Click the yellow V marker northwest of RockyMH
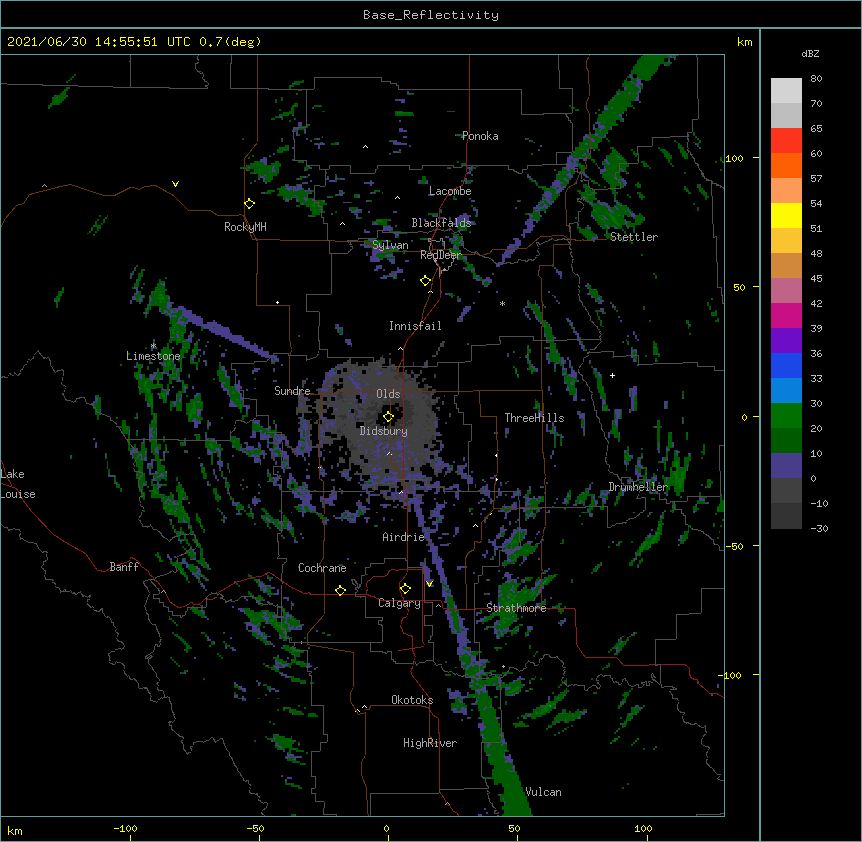 click(x=175, y=184)
